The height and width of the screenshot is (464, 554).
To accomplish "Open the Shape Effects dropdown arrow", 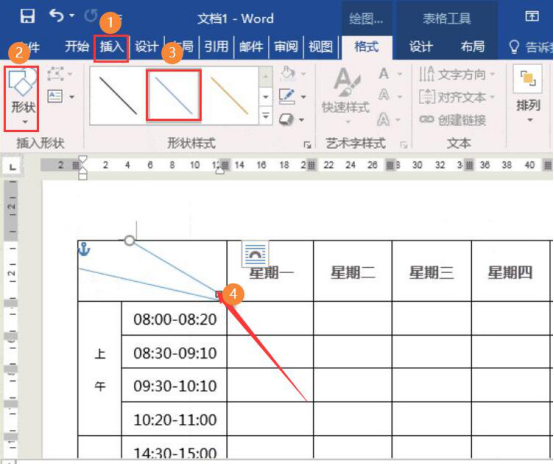I will tap(302, 120).
